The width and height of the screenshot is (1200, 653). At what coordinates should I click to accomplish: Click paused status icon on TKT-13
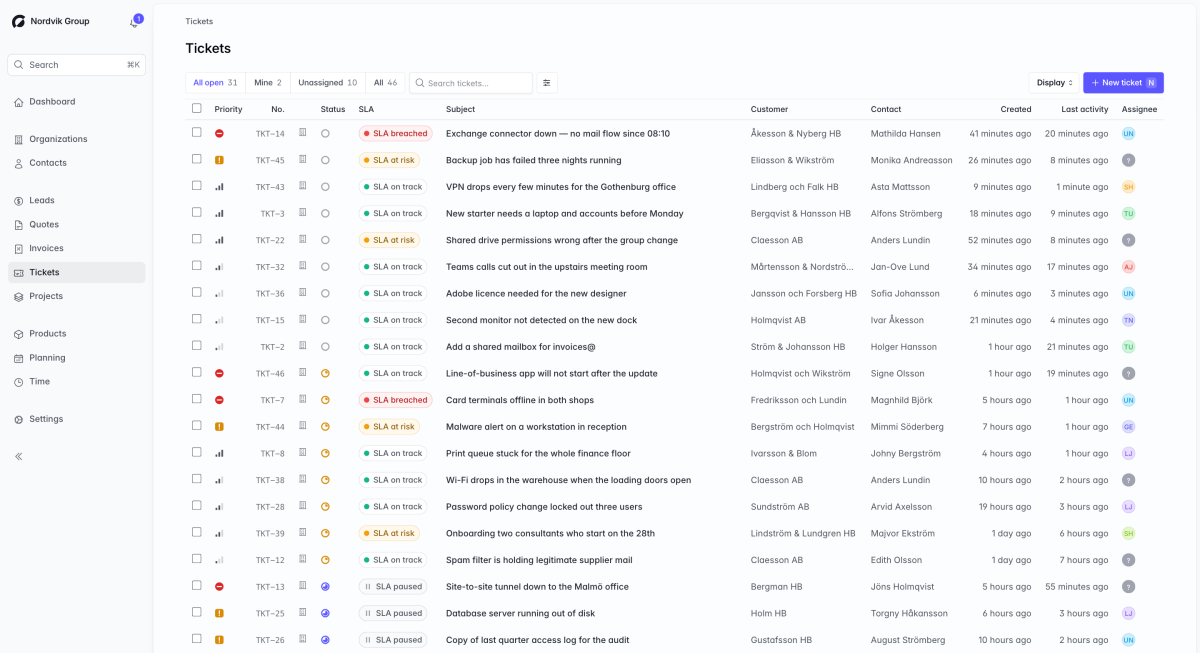[x=325, y=587]
